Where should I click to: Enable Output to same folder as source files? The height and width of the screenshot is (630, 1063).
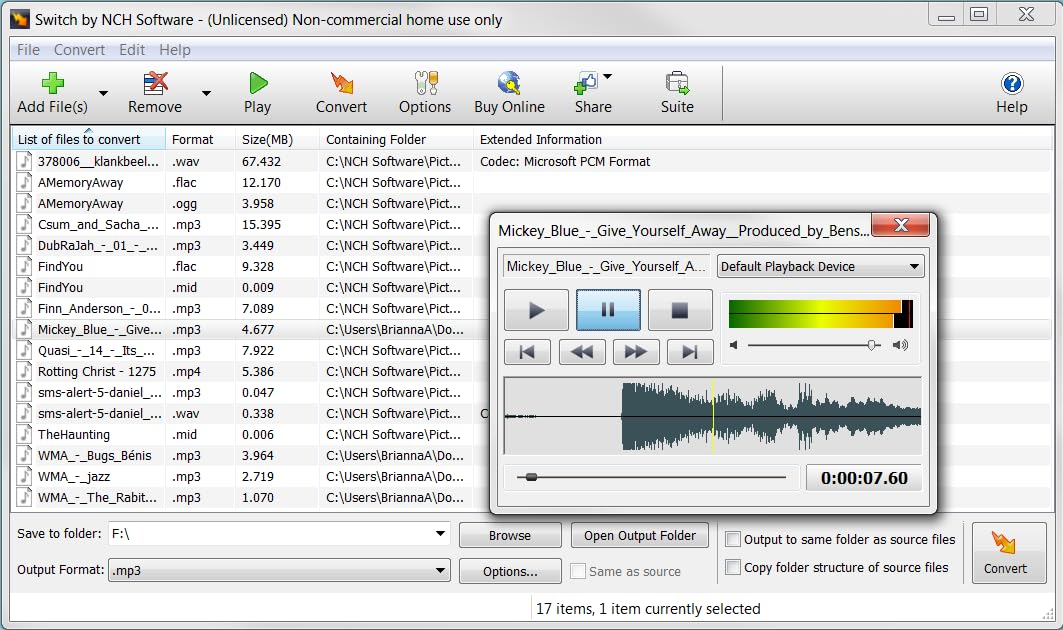click(x=733, y=540)
